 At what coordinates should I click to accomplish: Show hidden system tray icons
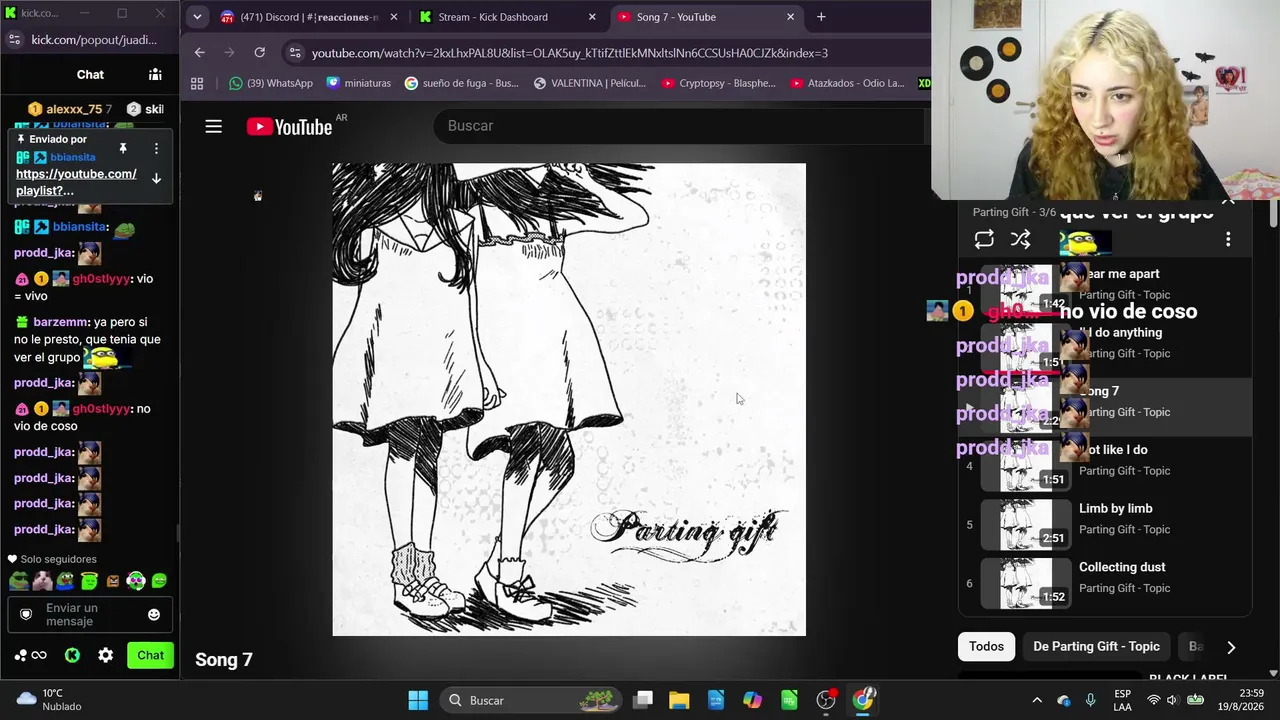coord(1037,700)
